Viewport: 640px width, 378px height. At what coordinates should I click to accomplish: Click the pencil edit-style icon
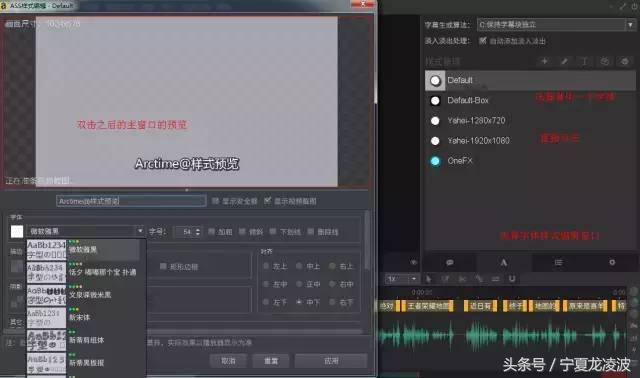pos(564,61)
